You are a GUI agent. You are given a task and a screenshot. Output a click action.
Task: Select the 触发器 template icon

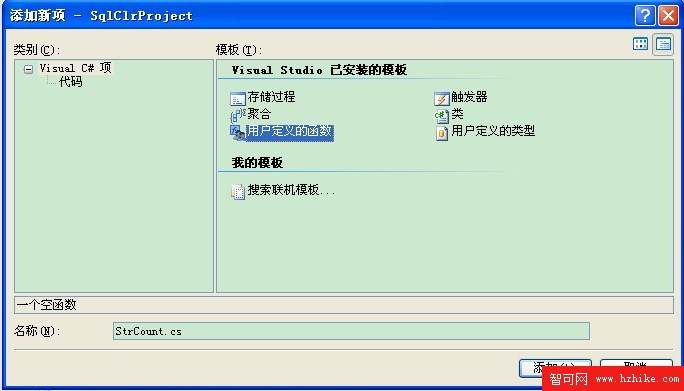coord(441,99)
